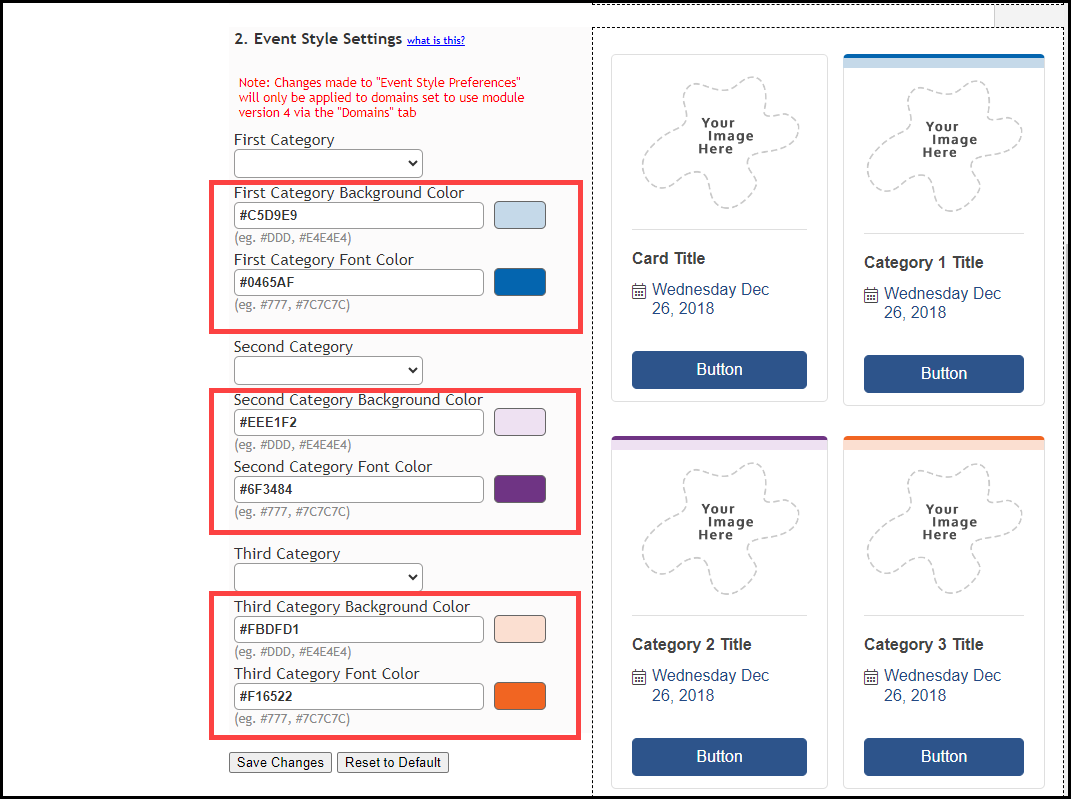Click calendar icon in Category 3 card
Viewport: 1071px width, 799px height.
[871, 677]
